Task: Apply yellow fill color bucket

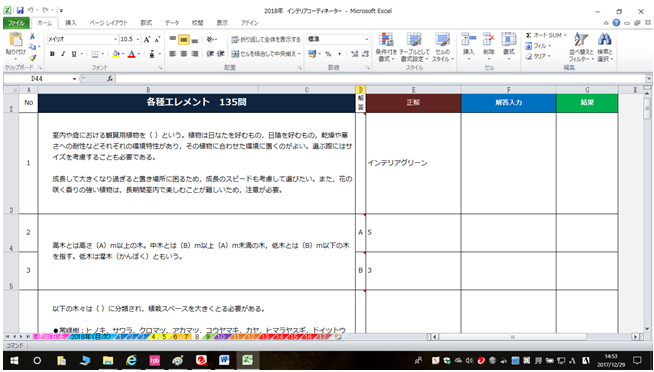Action: [x=116, y=54]
